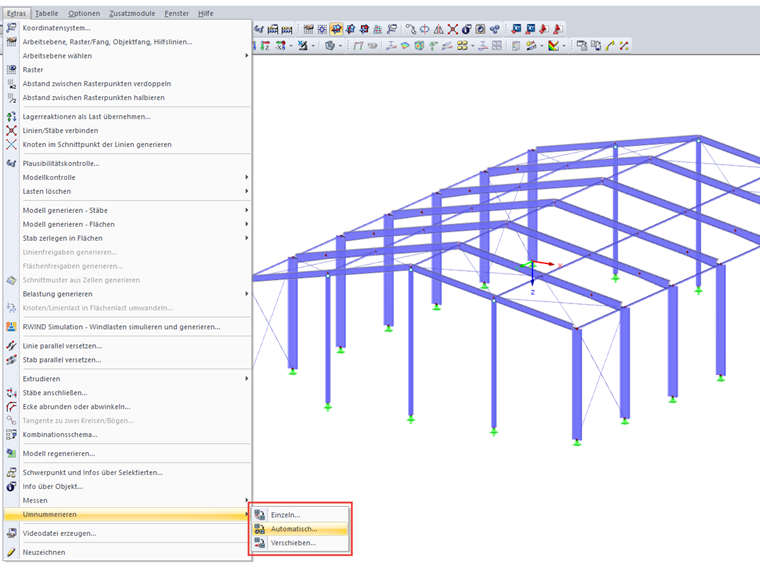Screen dimensions: 760x570
Task: Open the Extras menu in the menu bar
Action: point(16,13)
